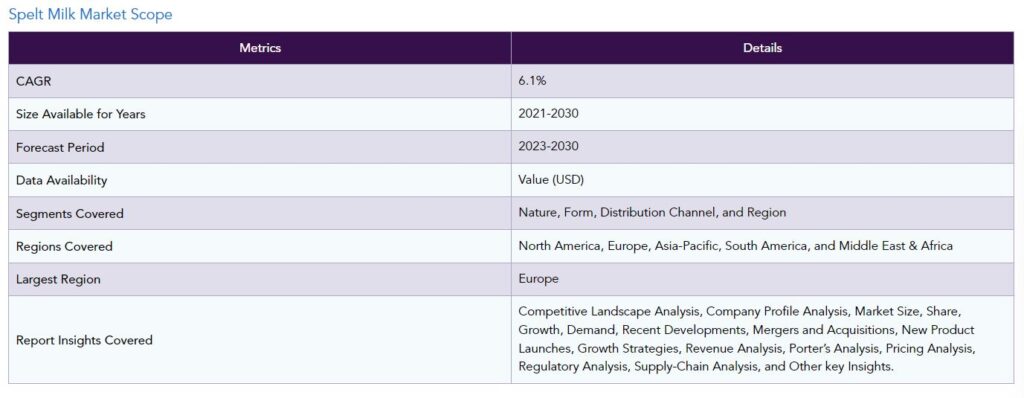
Task: Select the Regions Covered row label
Action: (x=64, y=246)
